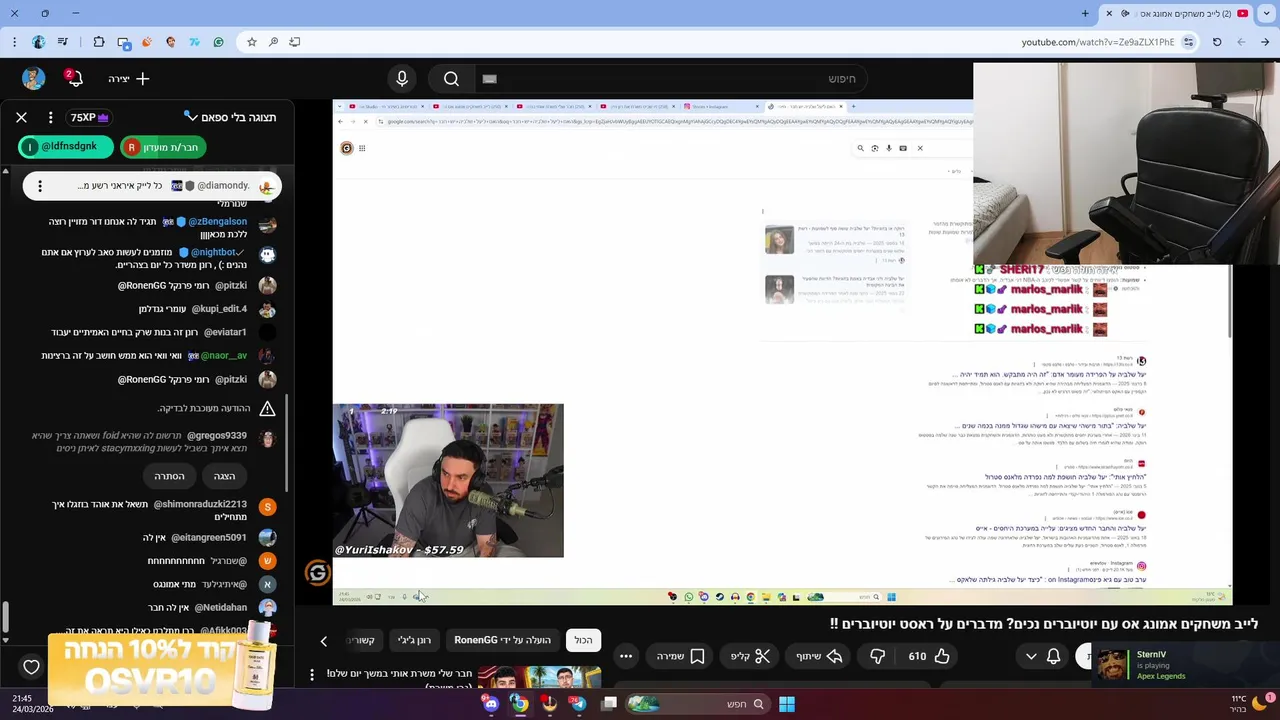Viewport: 1280px width, 720px height.
Task: Select the Ronen Gigi filter chip
Action: click(x=414, y=640)
